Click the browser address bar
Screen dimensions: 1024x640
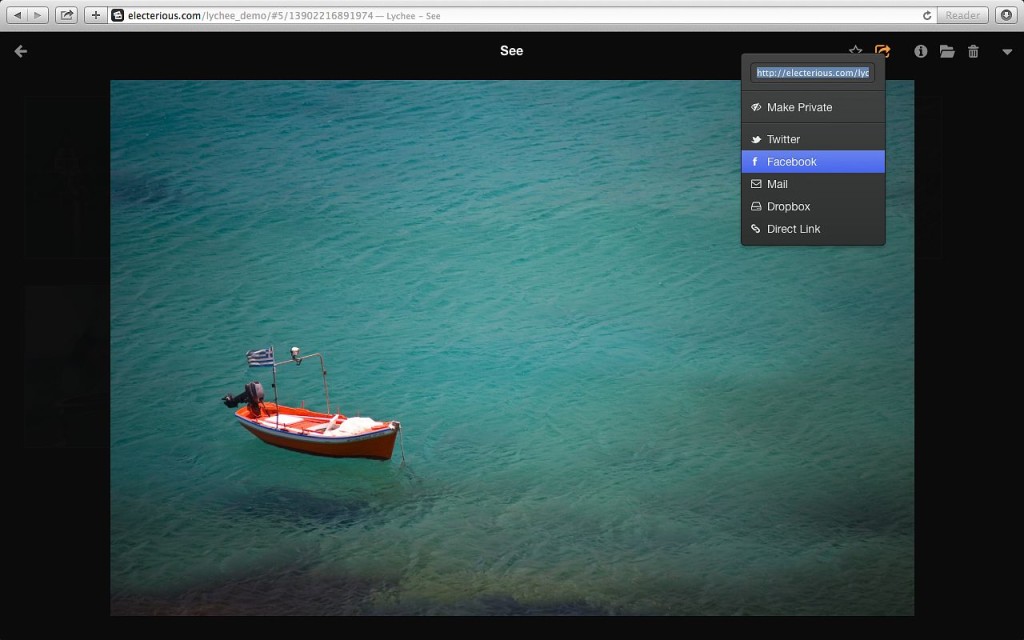[x=522, y=15]
